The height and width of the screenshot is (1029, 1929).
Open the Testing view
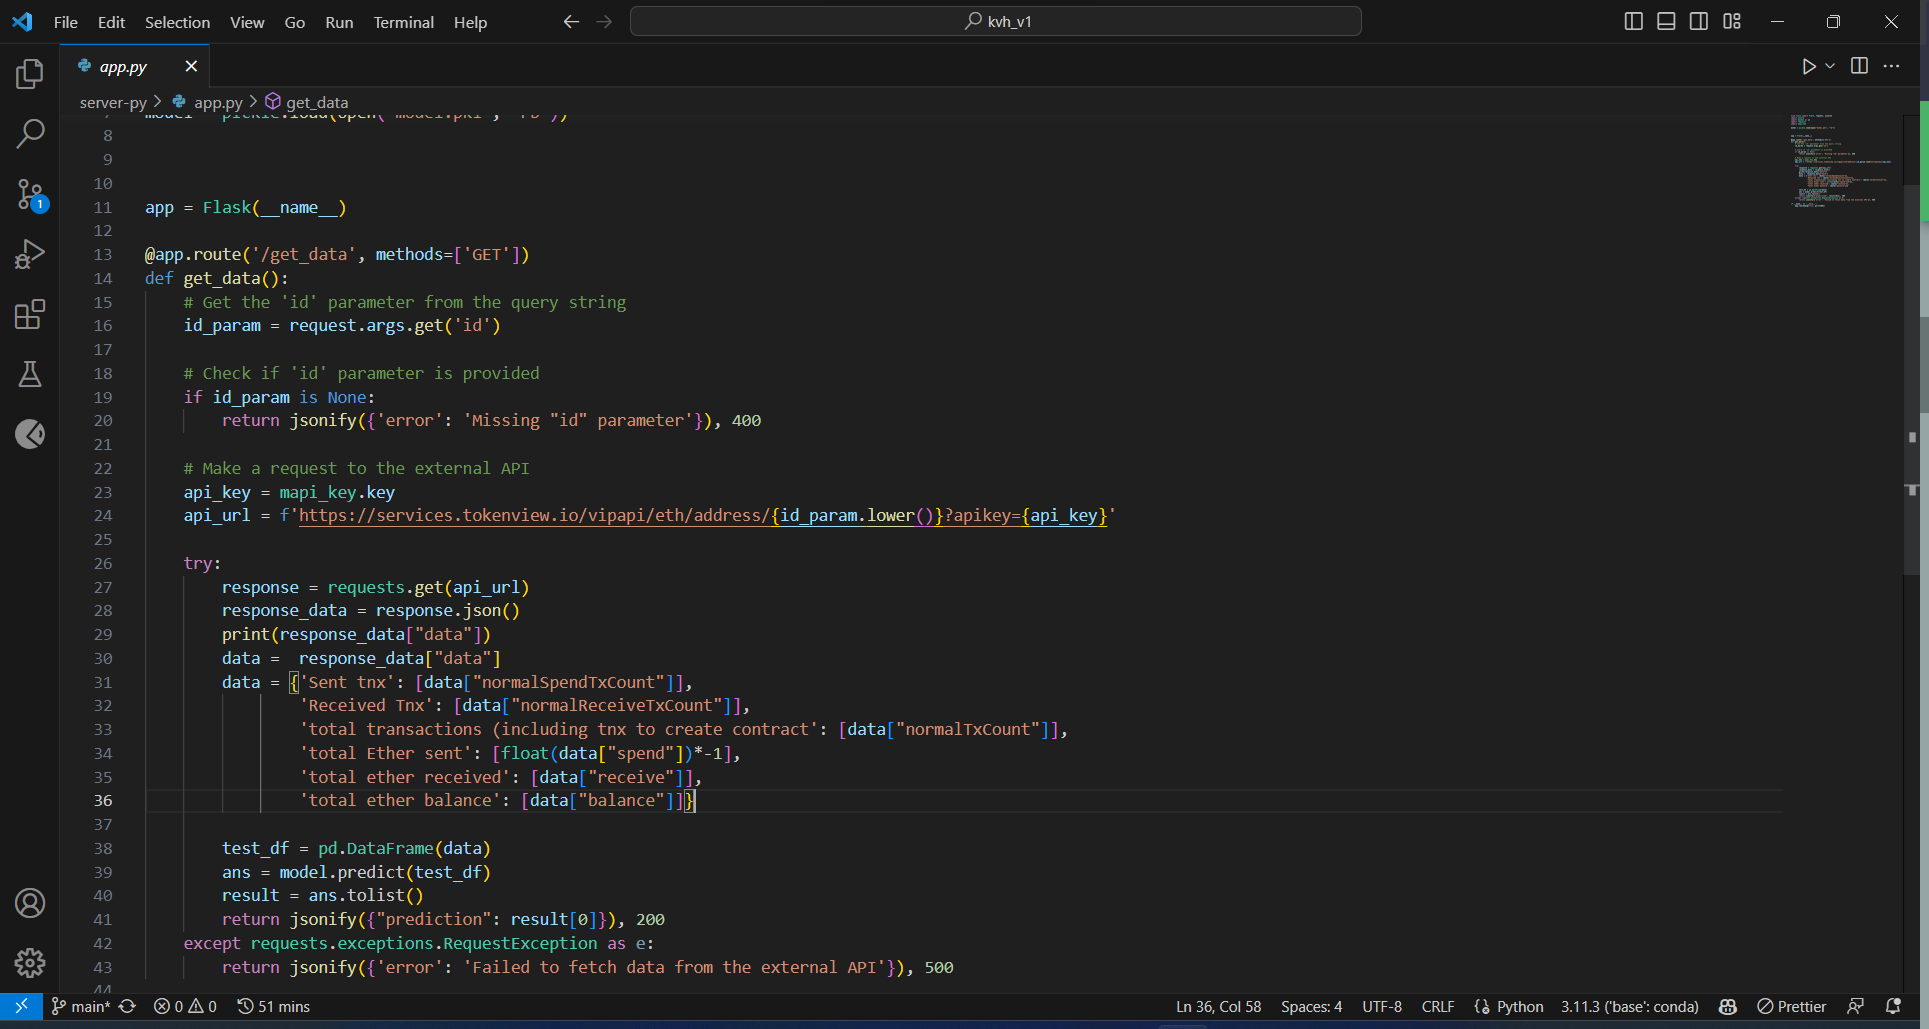coord(30,374)
